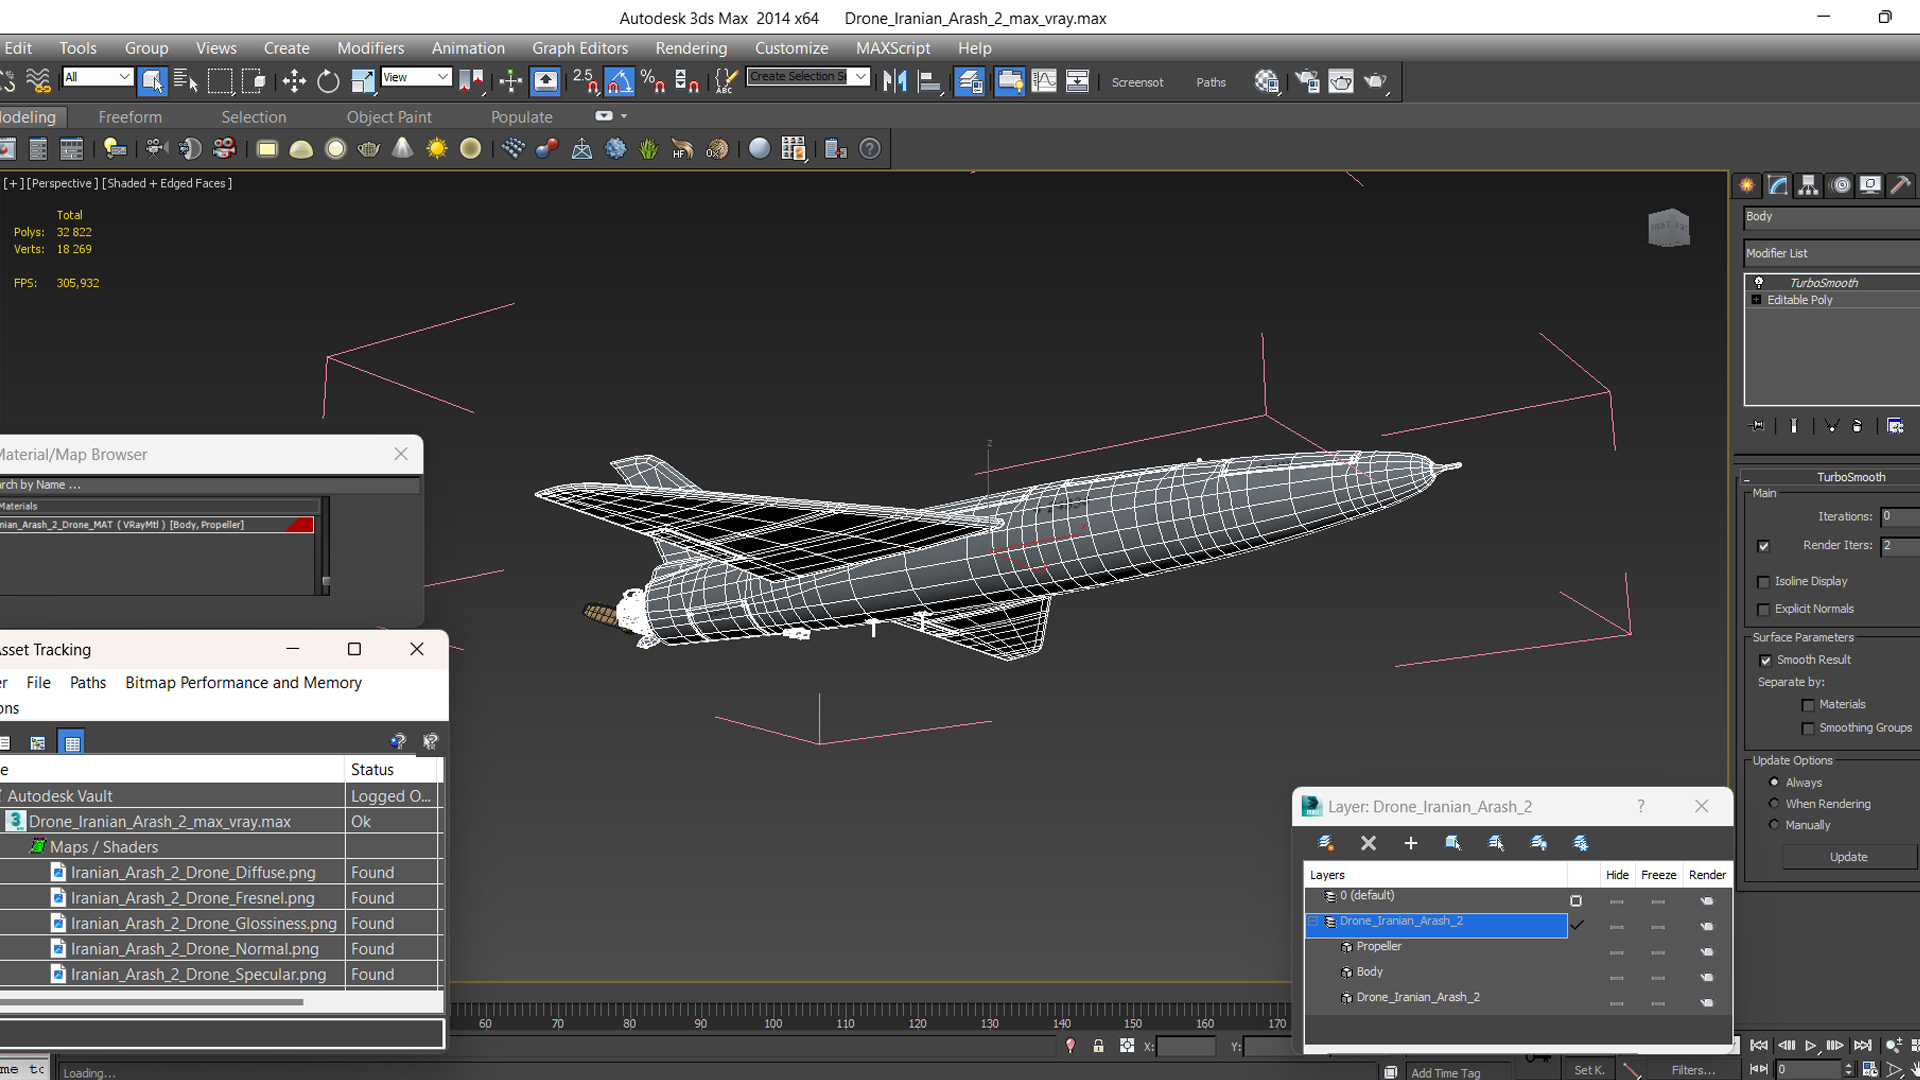1920x1080 pixels.
Task: Select the When Rendering update option
Action: (1775, 803)
